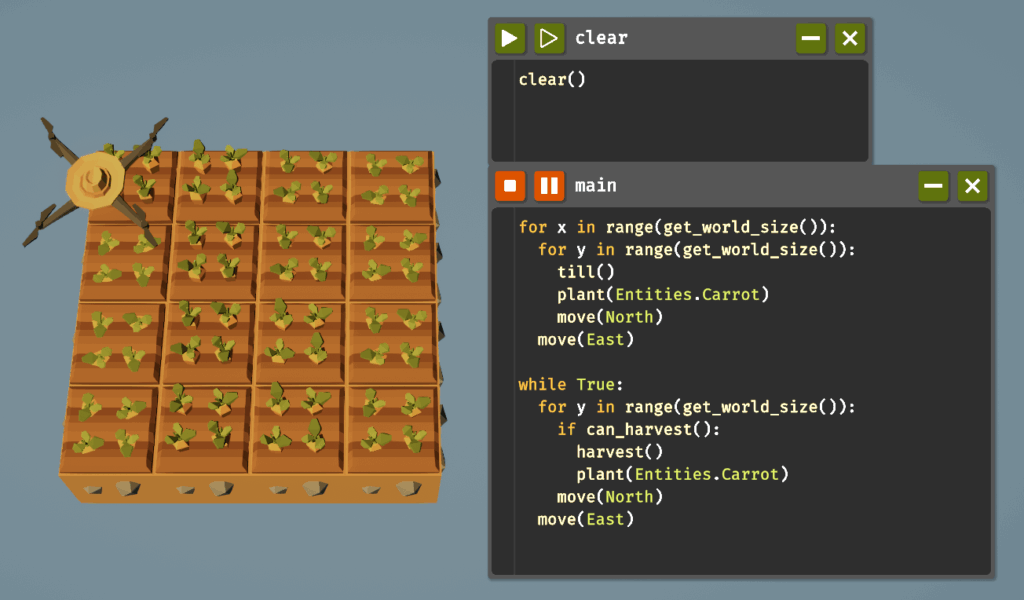The width and height of the screenshot is (1024, 600).
Task: Step through the clear script with outlined play icon
Action: click(549, 39)
